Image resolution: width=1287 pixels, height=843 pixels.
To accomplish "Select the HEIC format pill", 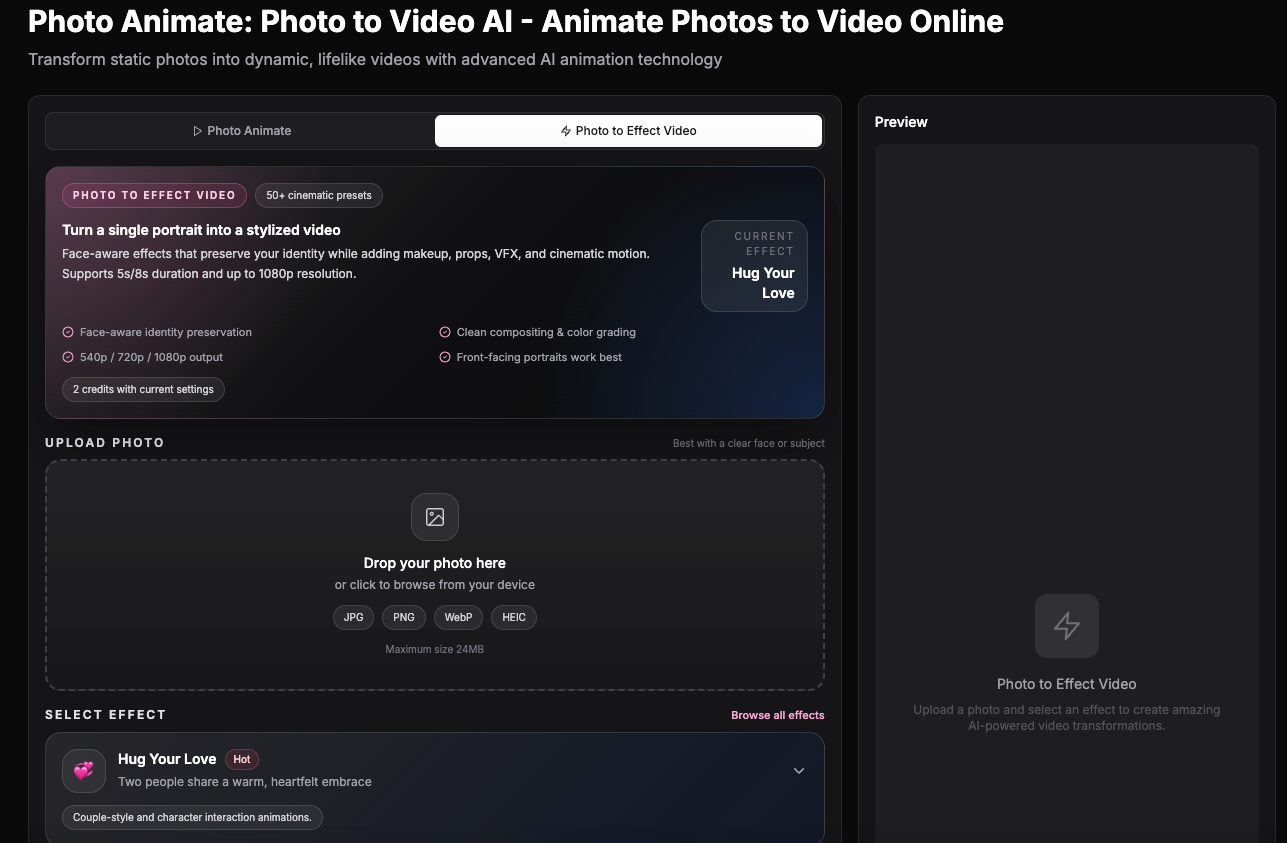I will pyautogui.click(x=513, y=617).
